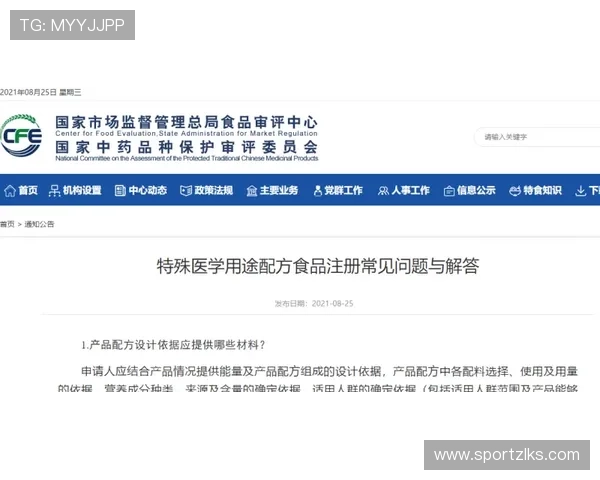Open the 机构设置 menu item
600x480 pixels.
(82, 190)
